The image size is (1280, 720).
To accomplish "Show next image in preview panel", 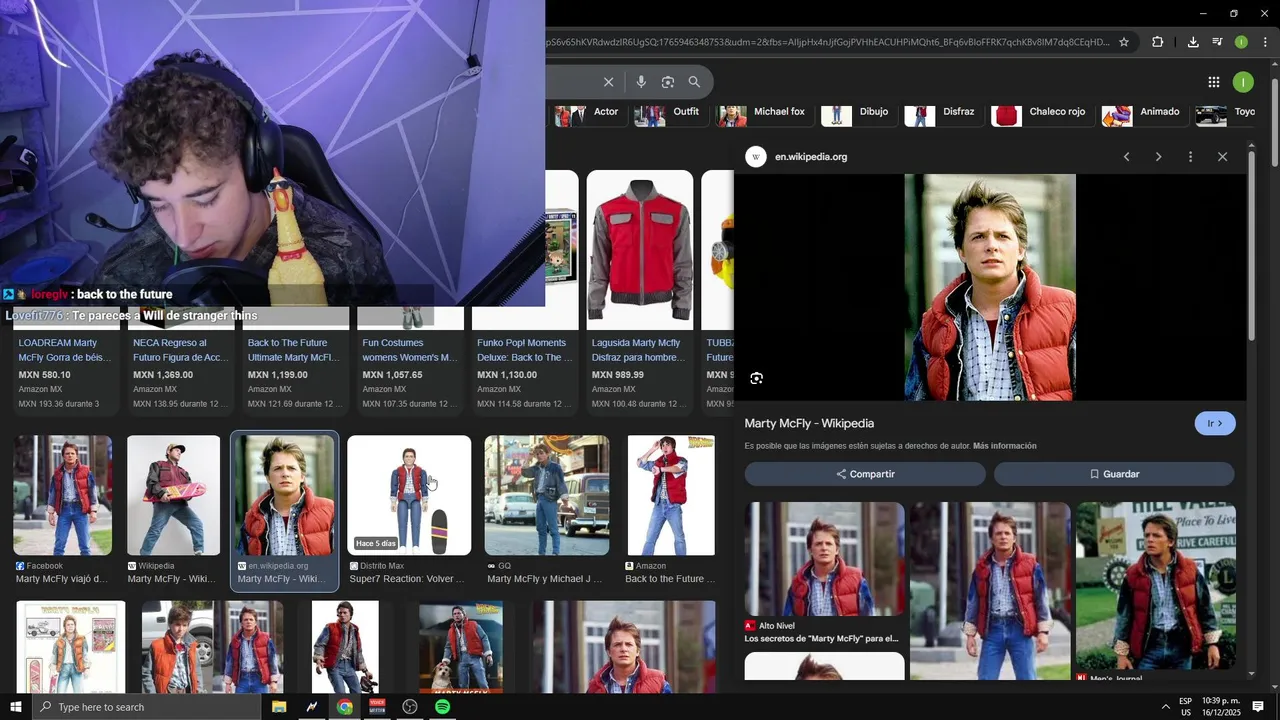I will (1158, 157).
